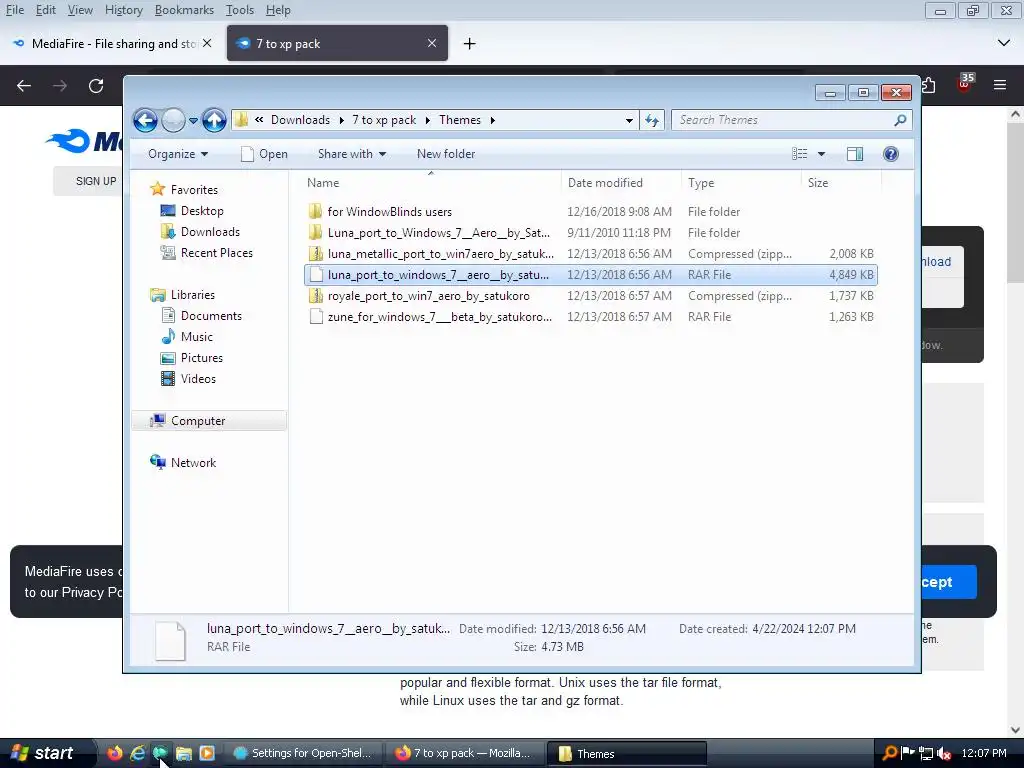Click the Firefox icon in quick launch
1024x768 pixels.
pyautogui.click(x=114, y=753)
